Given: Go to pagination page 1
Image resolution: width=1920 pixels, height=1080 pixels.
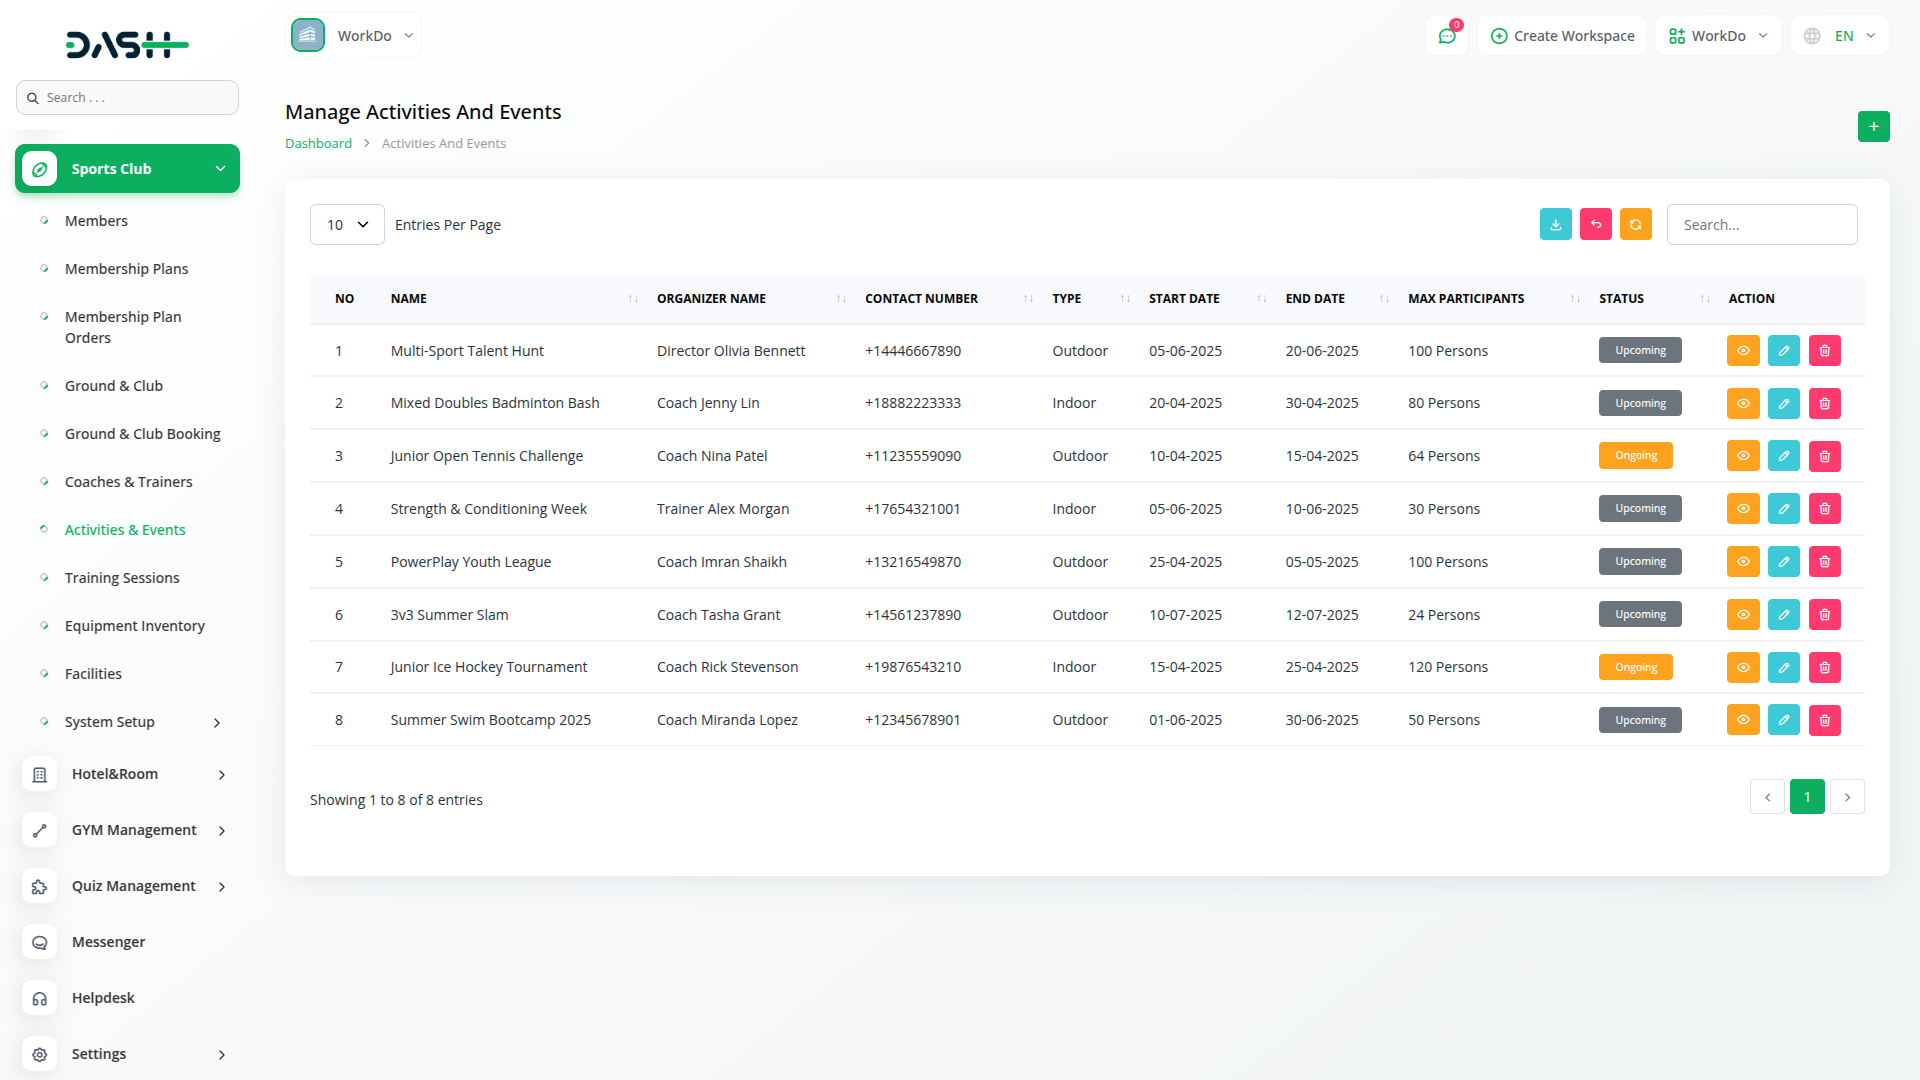Looking at the screenshot, I should click(1807, 797).
